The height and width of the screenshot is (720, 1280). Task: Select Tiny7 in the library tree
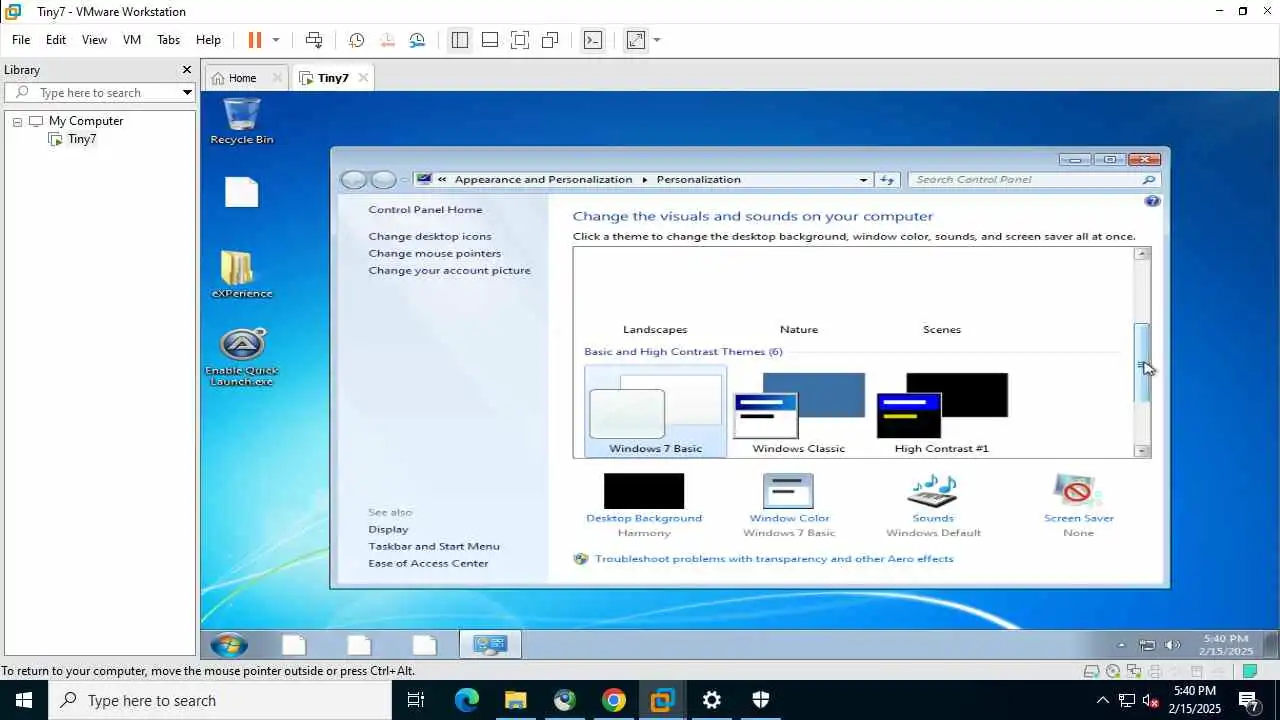[x=82, y=139]
